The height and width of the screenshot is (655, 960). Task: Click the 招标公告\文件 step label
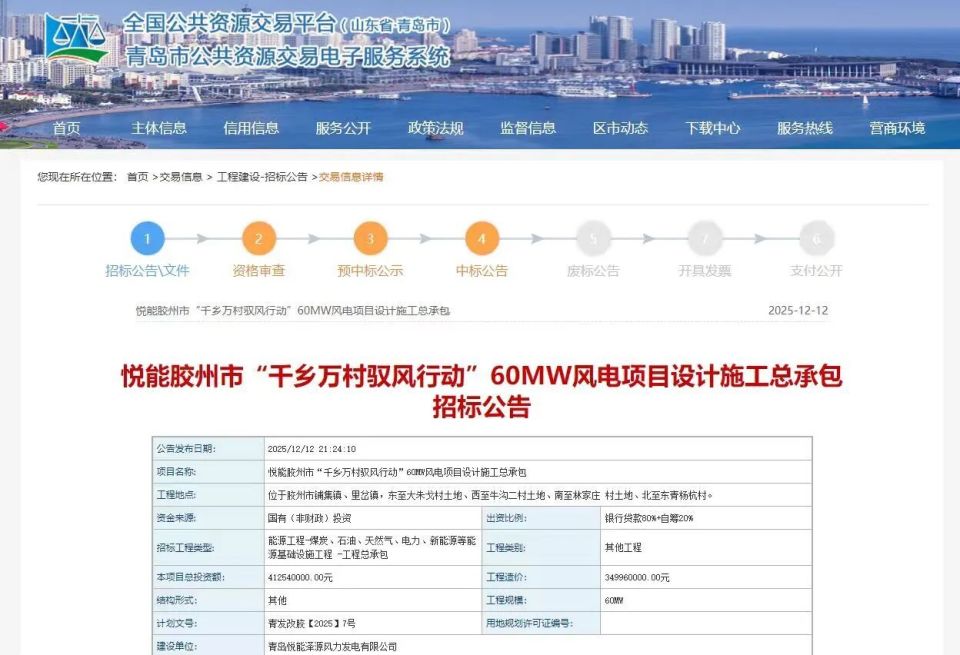point(148,271)
